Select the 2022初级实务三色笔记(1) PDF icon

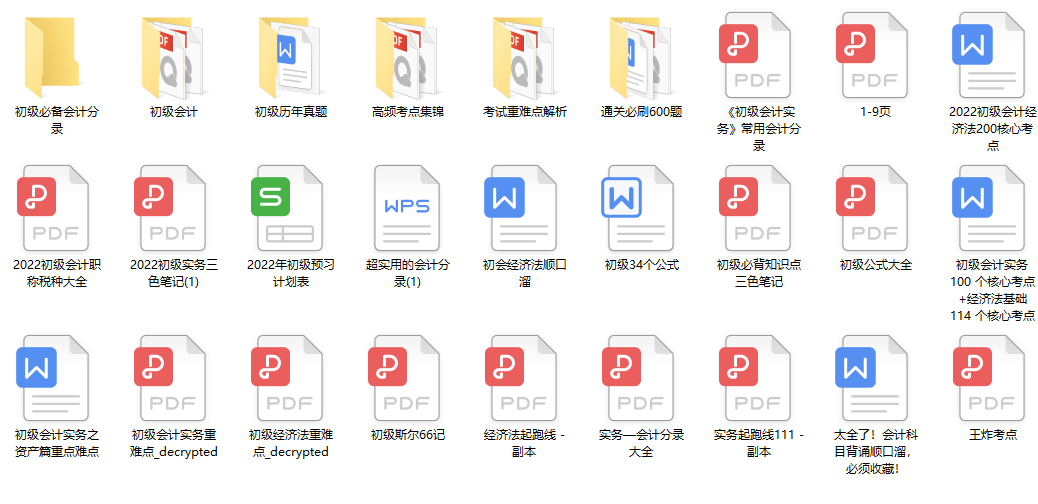[x=169, y=209]
